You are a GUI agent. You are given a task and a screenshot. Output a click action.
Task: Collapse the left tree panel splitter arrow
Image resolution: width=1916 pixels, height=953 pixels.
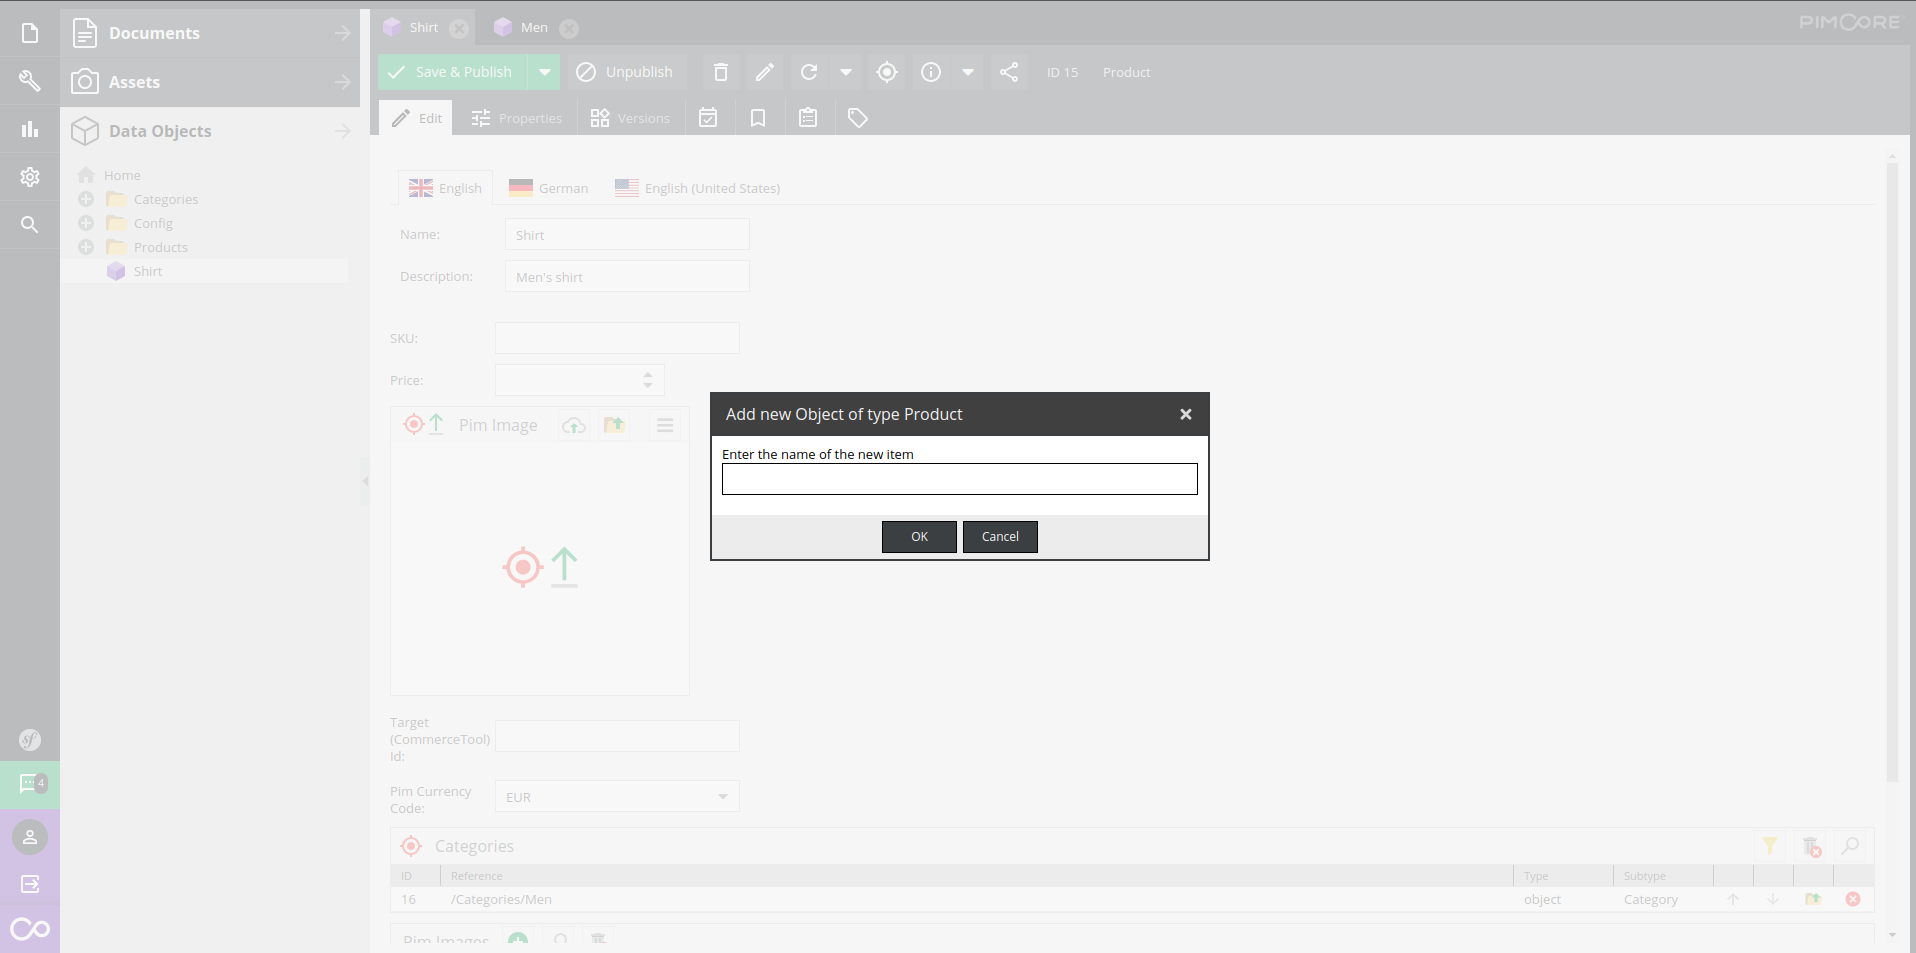[x=365, y=481]
